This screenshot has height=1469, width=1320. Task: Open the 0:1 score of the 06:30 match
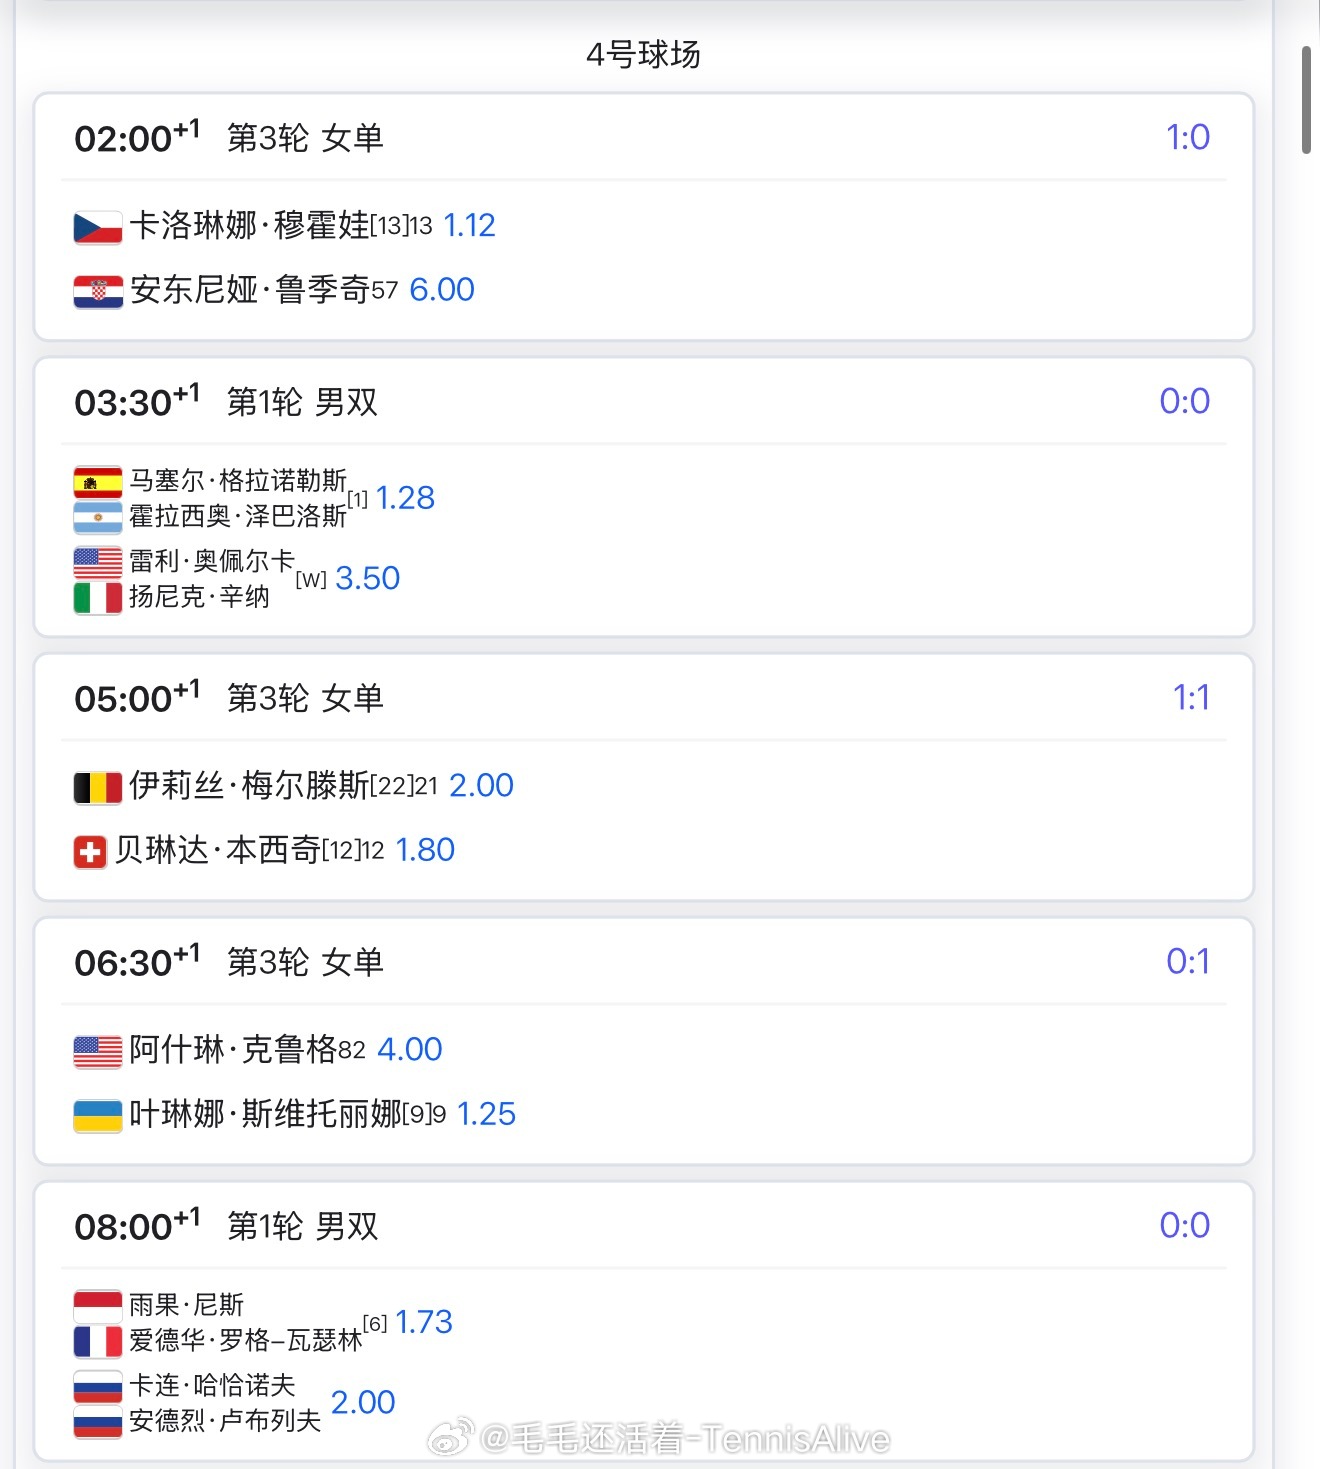(x=1188, y=961)
